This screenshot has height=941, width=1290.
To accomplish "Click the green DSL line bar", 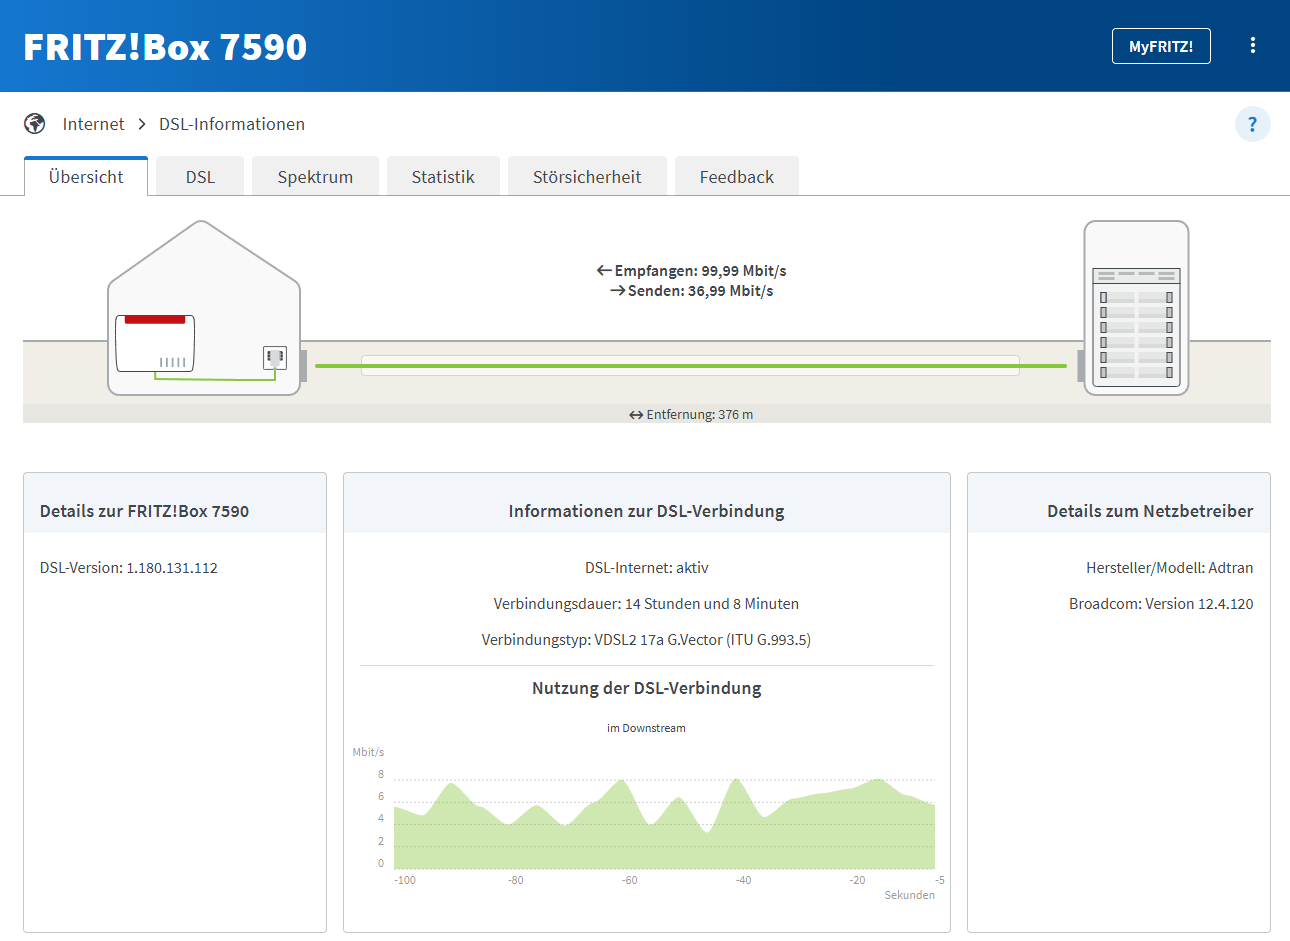I will 691,366.
